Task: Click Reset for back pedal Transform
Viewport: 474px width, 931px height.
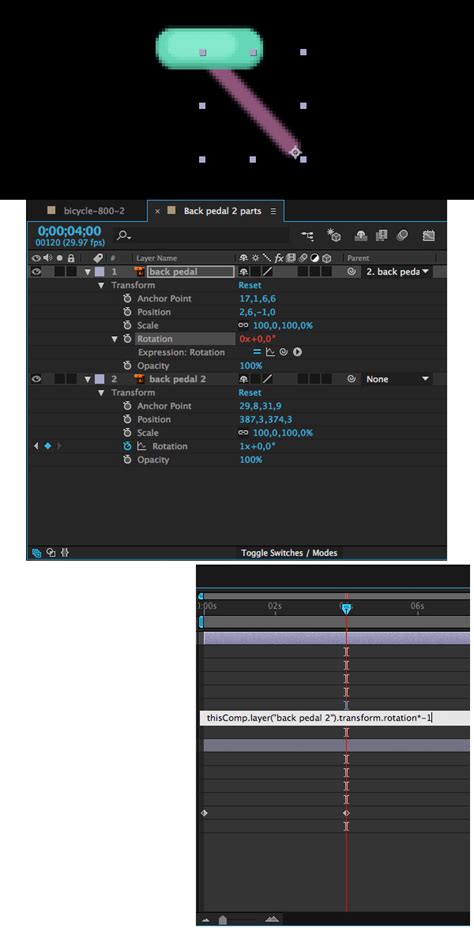Action: pos(249,286)
